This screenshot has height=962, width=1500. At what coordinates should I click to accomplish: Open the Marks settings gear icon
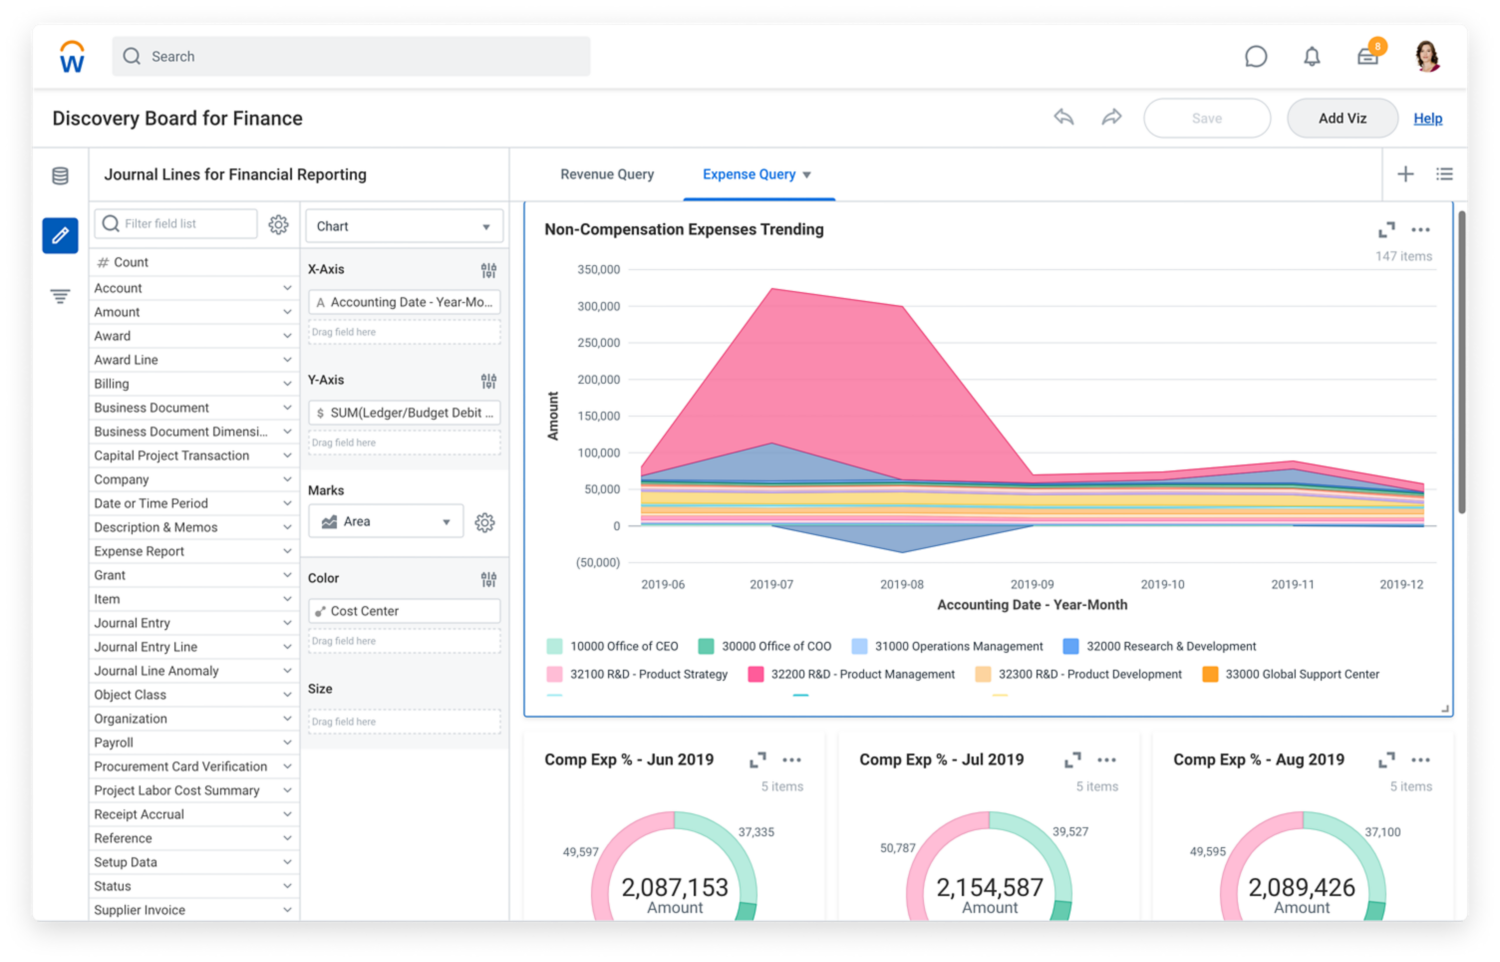pyautogui.click(x=485, y=521)
